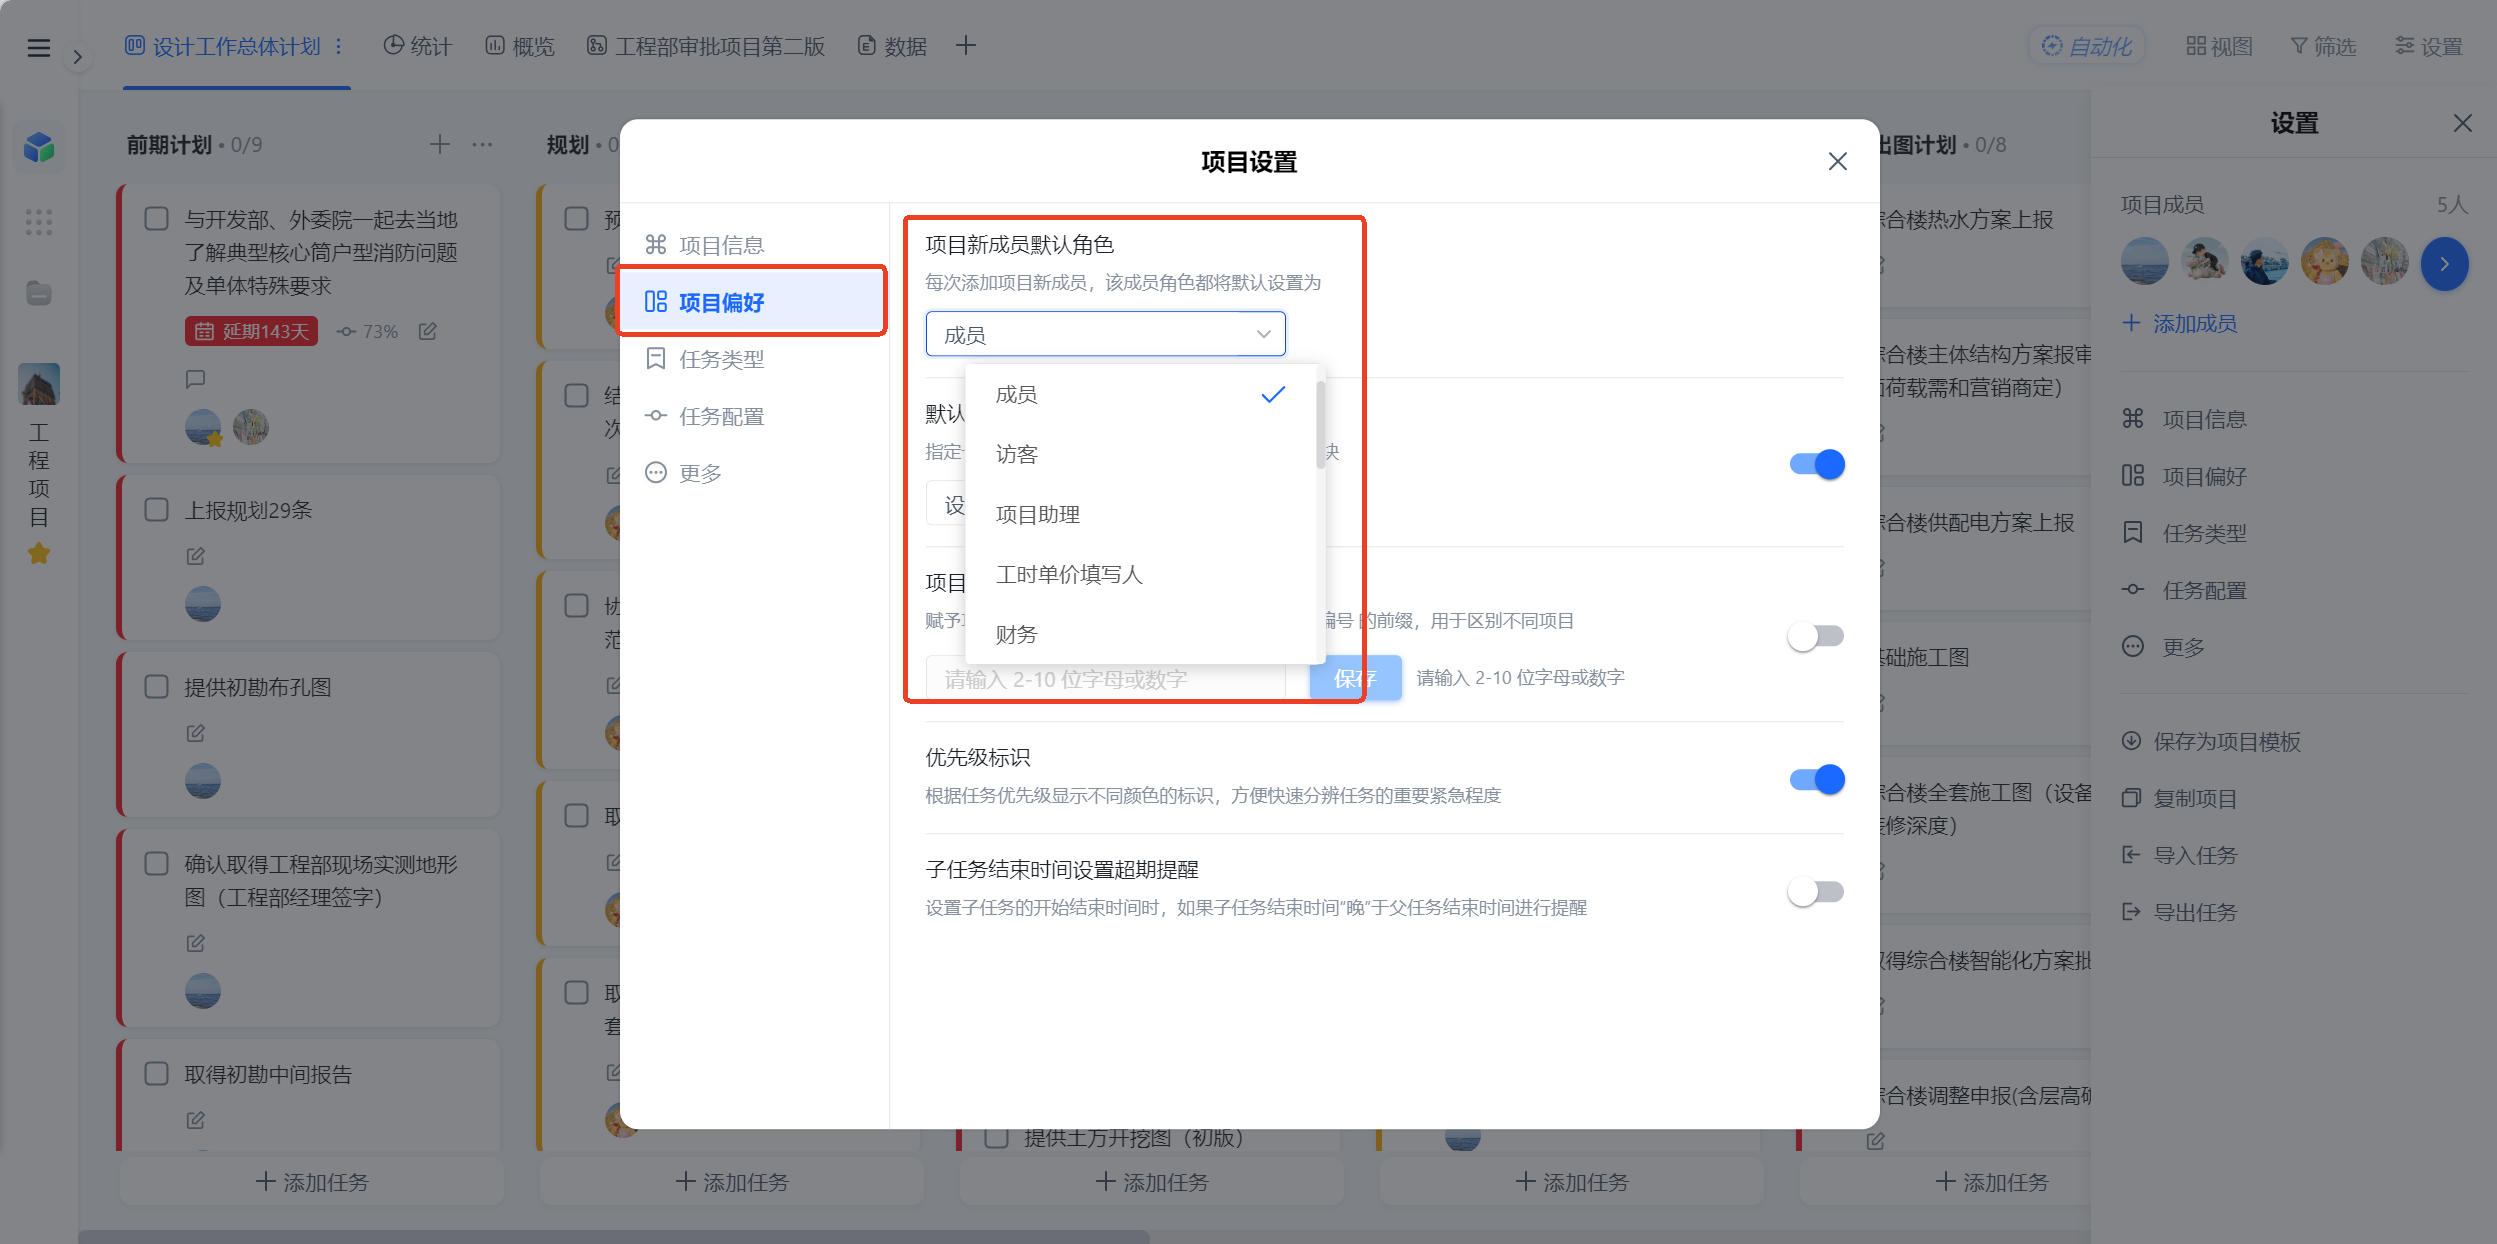Viewport: 2497px width, 1244px height.
Task: Select 更多 in dialog sidebar
Action: click(753, 473)
